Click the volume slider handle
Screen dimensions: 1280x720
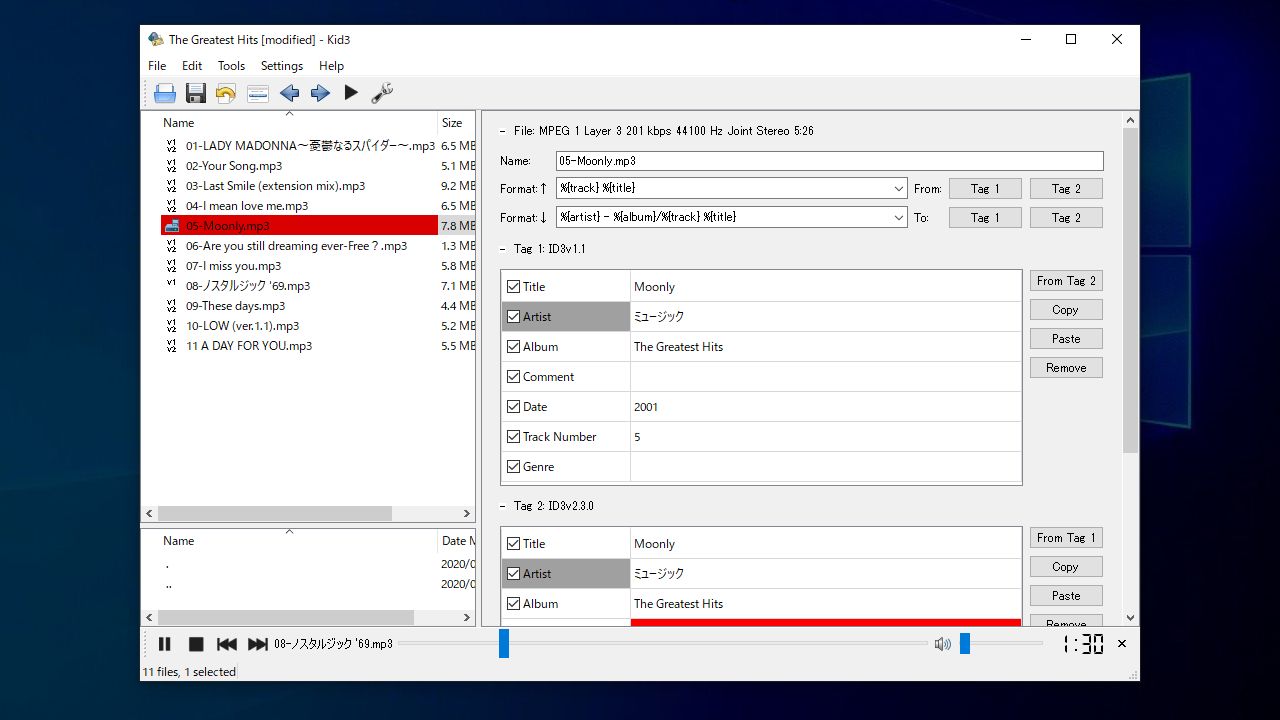coord(965,643)
